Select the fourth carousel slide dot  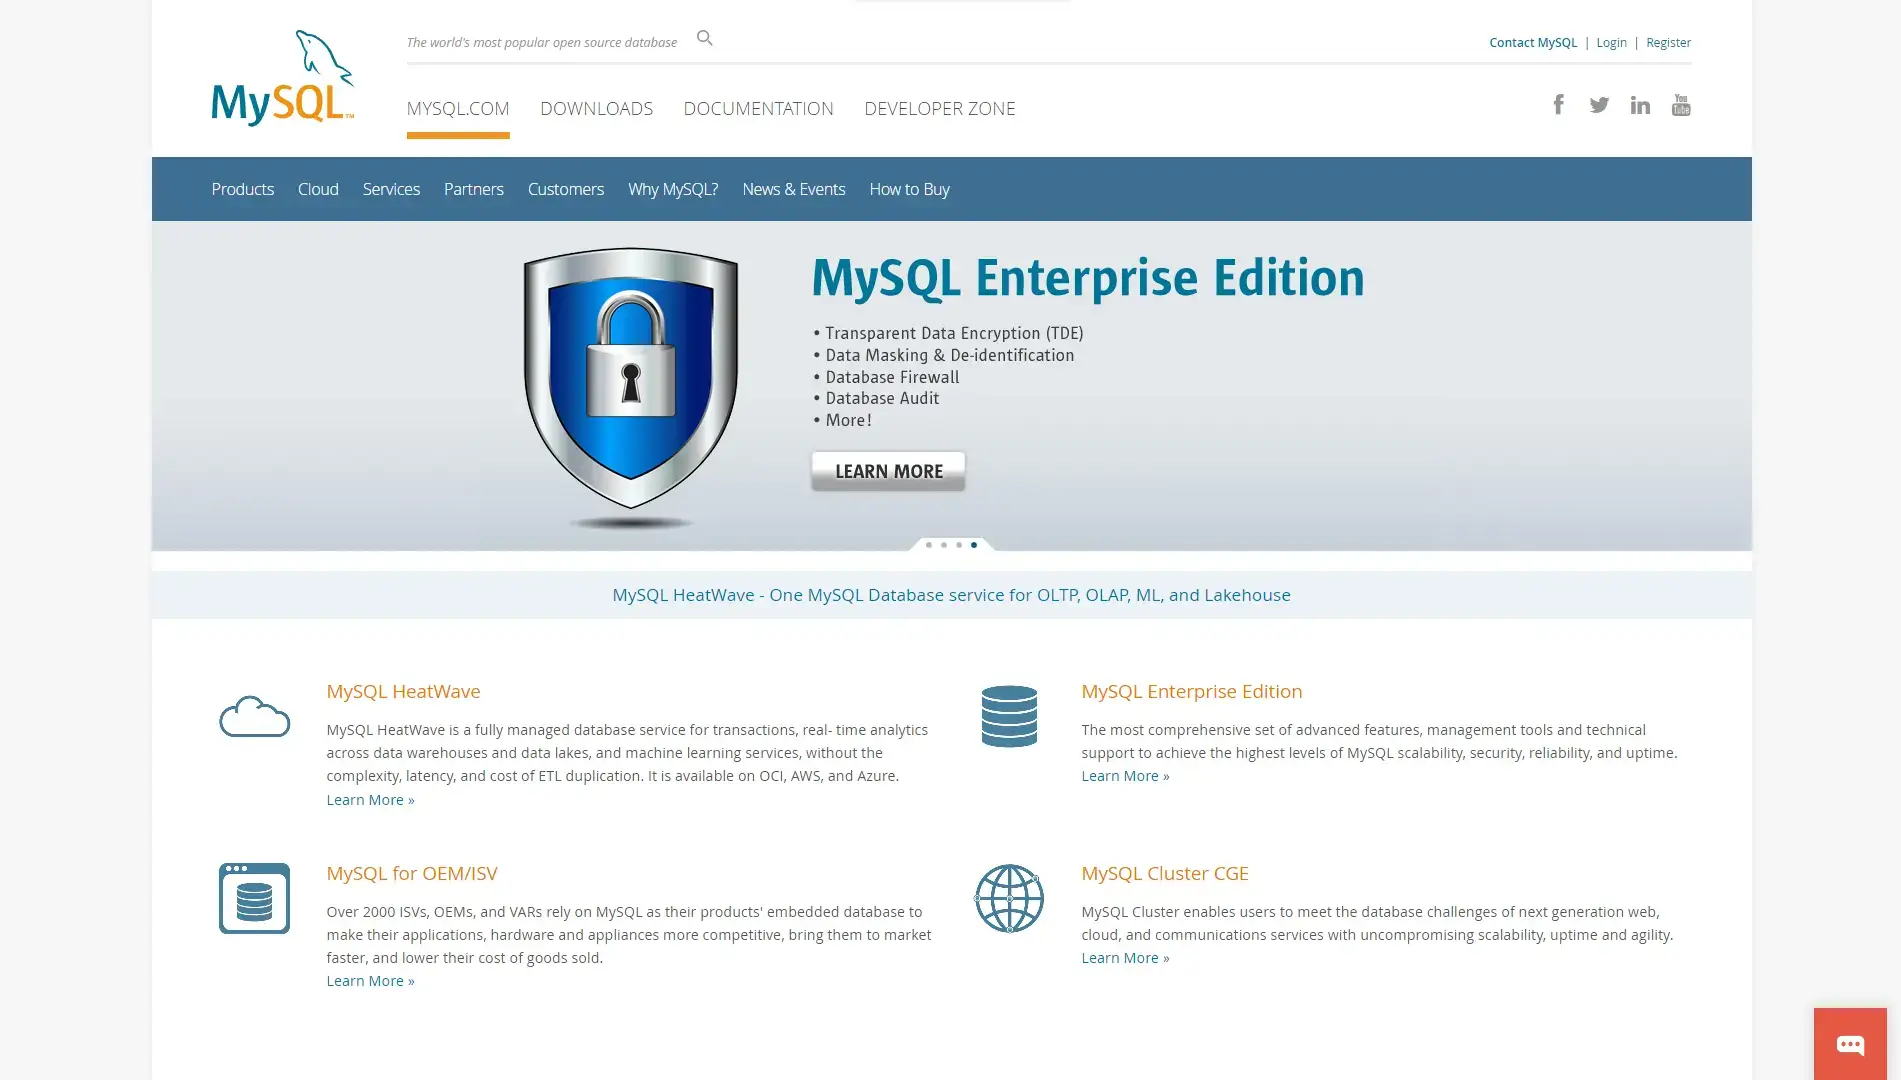974,545
